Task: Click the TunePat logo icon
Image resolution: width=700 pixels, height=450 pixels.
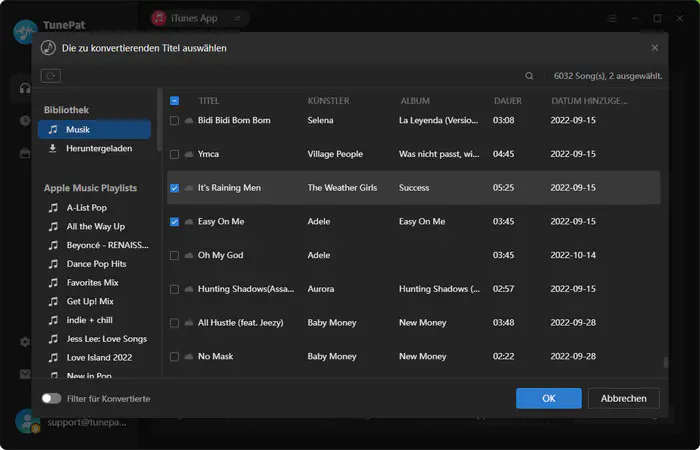Action: pos(25,32)
